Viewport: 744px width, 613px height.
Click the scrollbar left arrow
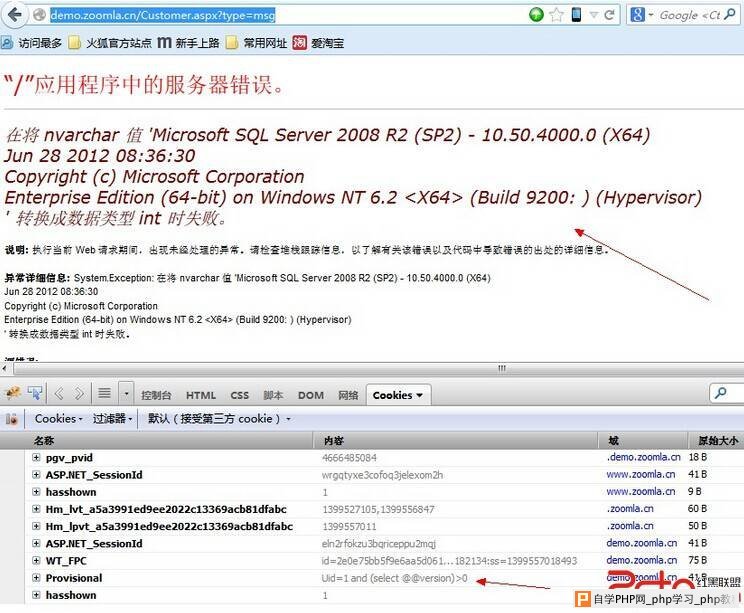(4, 368)
